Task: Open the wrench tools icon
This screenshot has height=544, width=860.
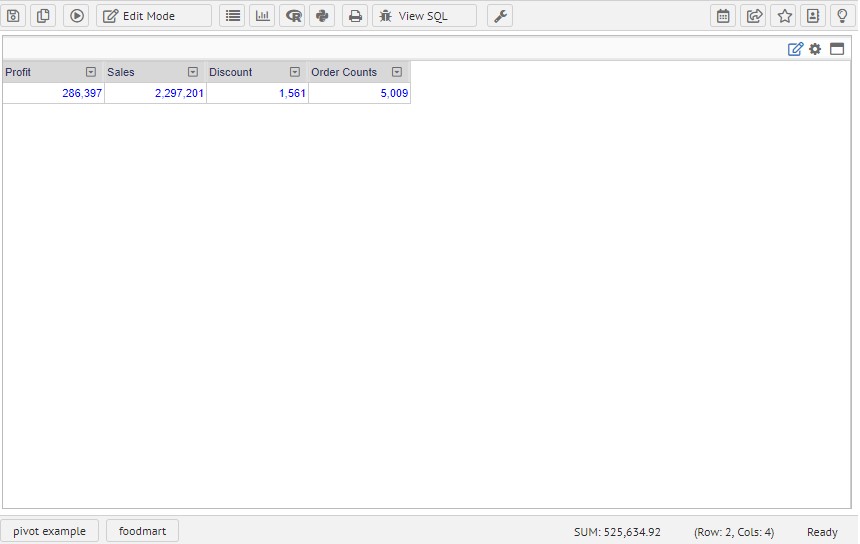Action: coord(500,16)
